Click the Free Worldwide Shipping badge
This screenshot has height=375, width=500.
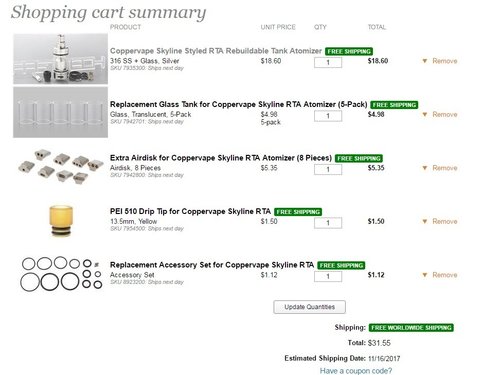(x=411, y=328)
